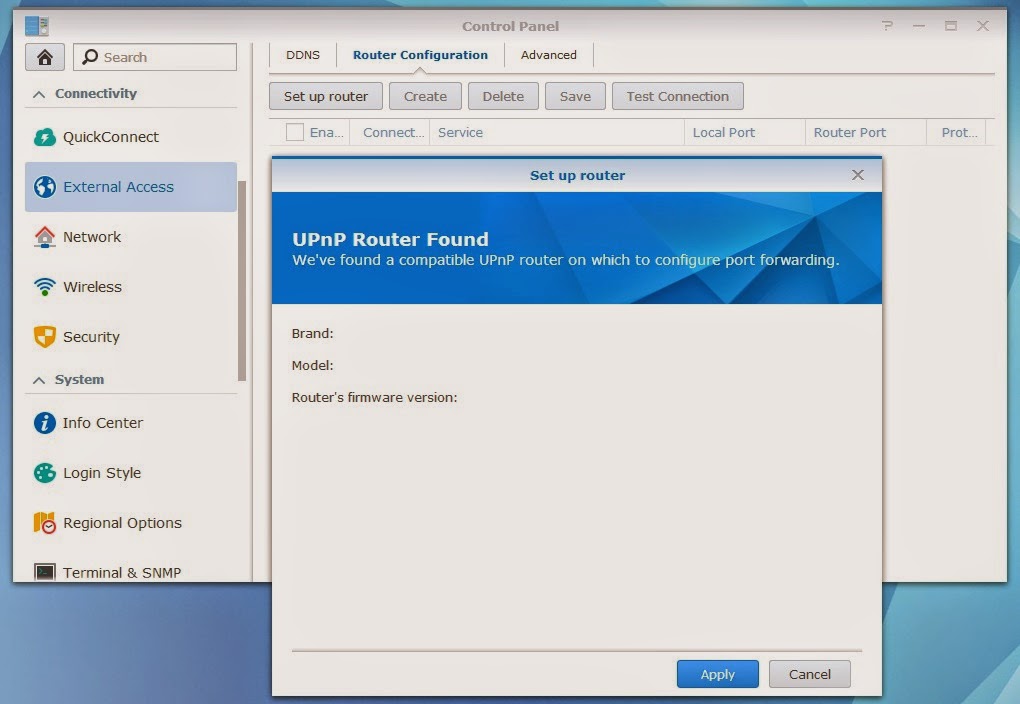Collapse the Connectivity section

40,93
